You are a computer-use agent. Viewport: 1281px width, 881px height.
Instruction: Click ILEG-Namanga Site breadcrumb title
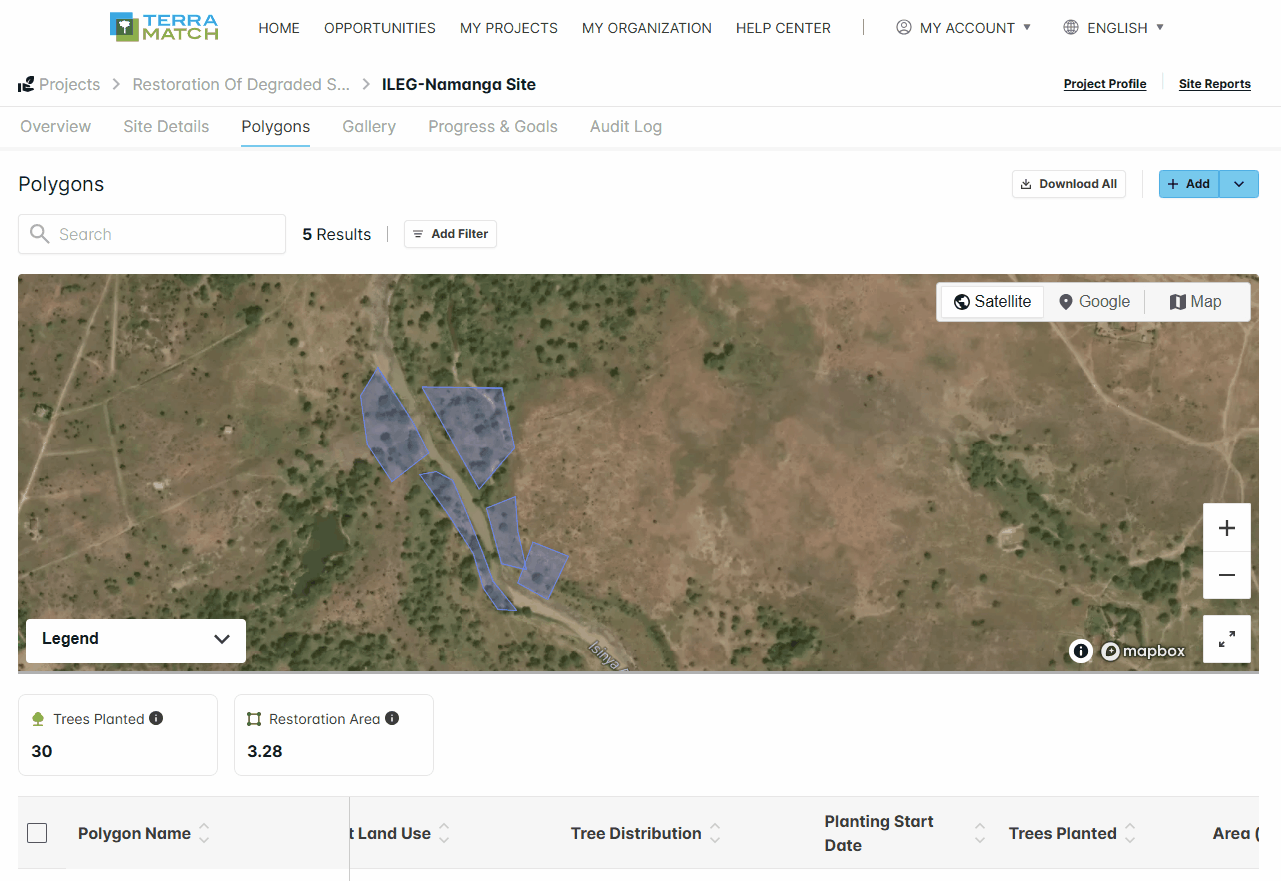coord(459,85)
